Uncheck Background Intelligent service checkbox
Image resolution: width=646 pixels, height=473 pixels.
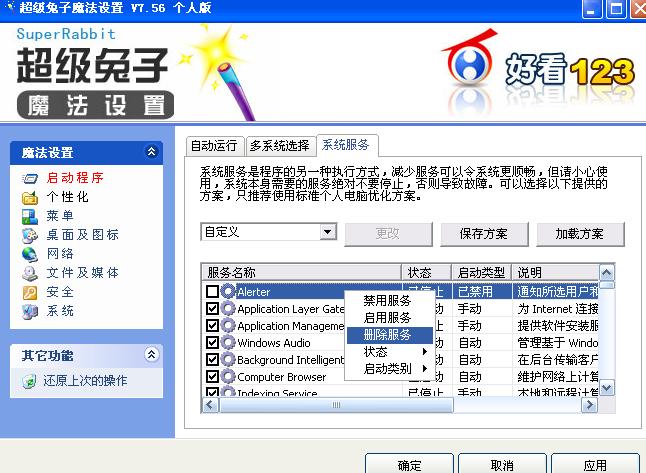tap(212, 359)
